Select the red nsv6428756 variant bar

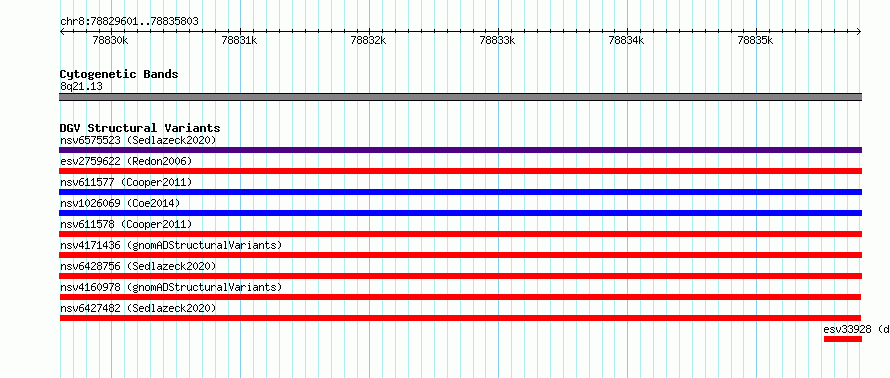[460, 276]
